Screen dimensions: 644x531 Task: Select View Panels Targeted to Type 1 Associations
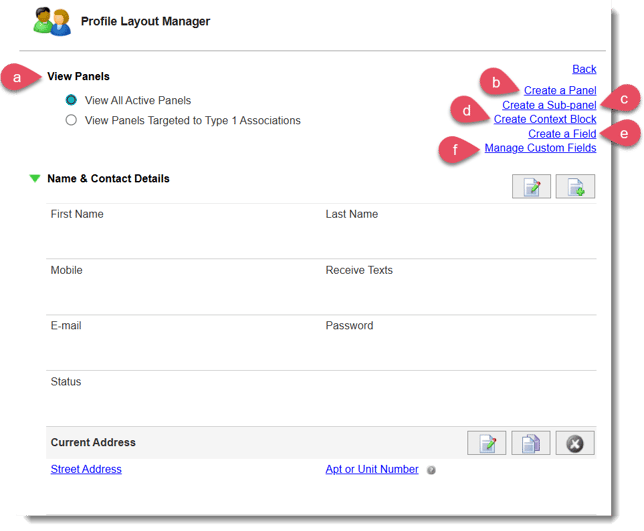click(71, 120)
